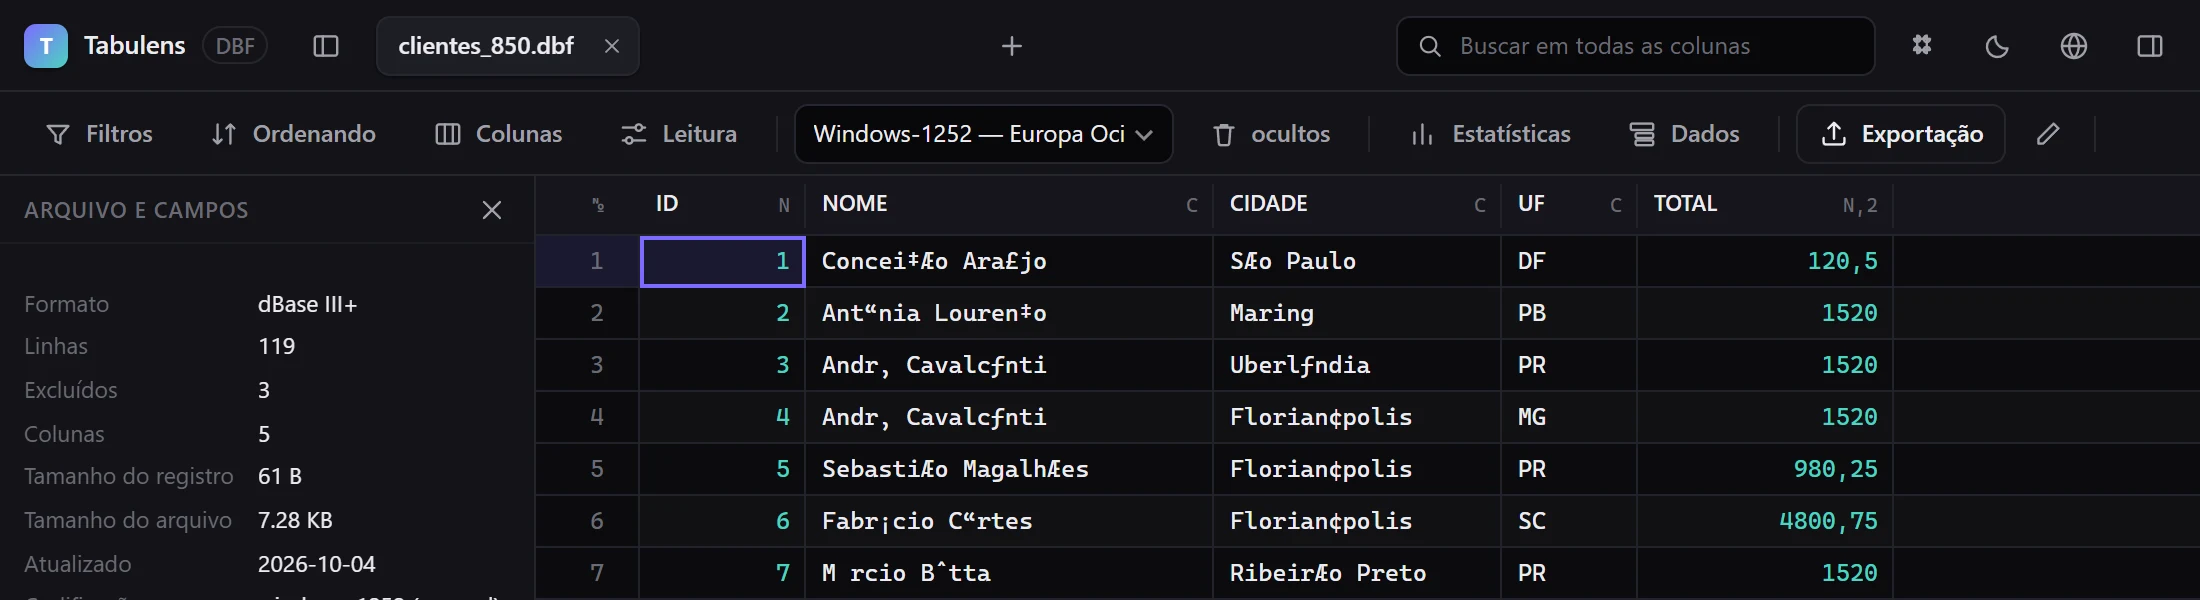Focus the search all columns field
This screenshot has height=600, width=2200.
(1636, 46)
